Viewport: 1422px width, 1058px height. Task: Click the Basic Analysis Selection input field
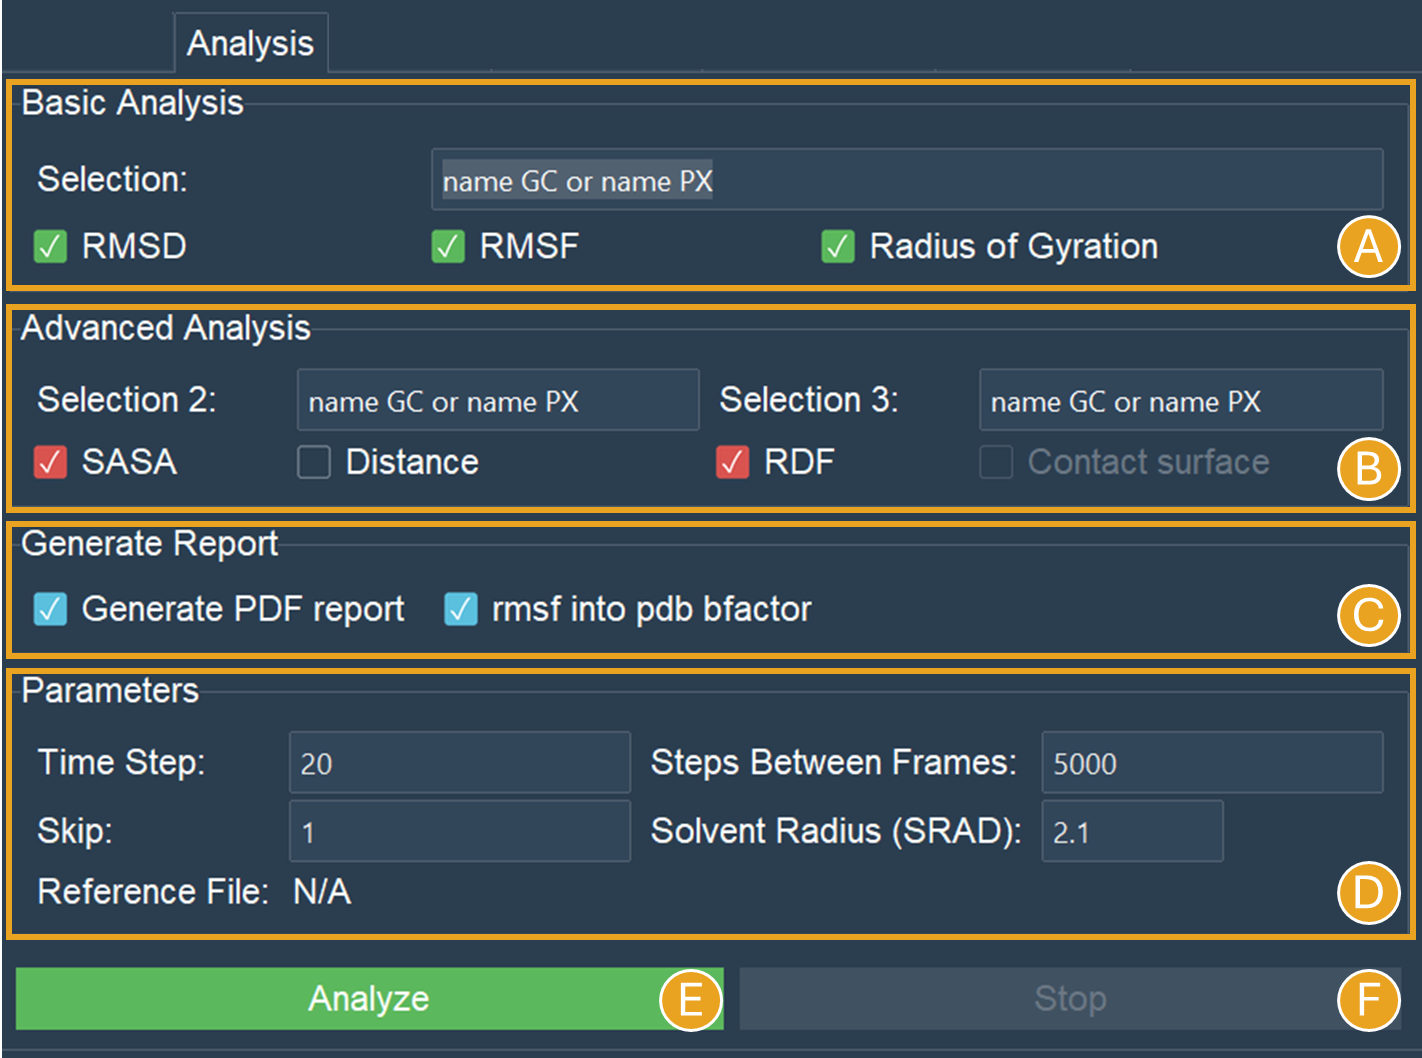906,180
